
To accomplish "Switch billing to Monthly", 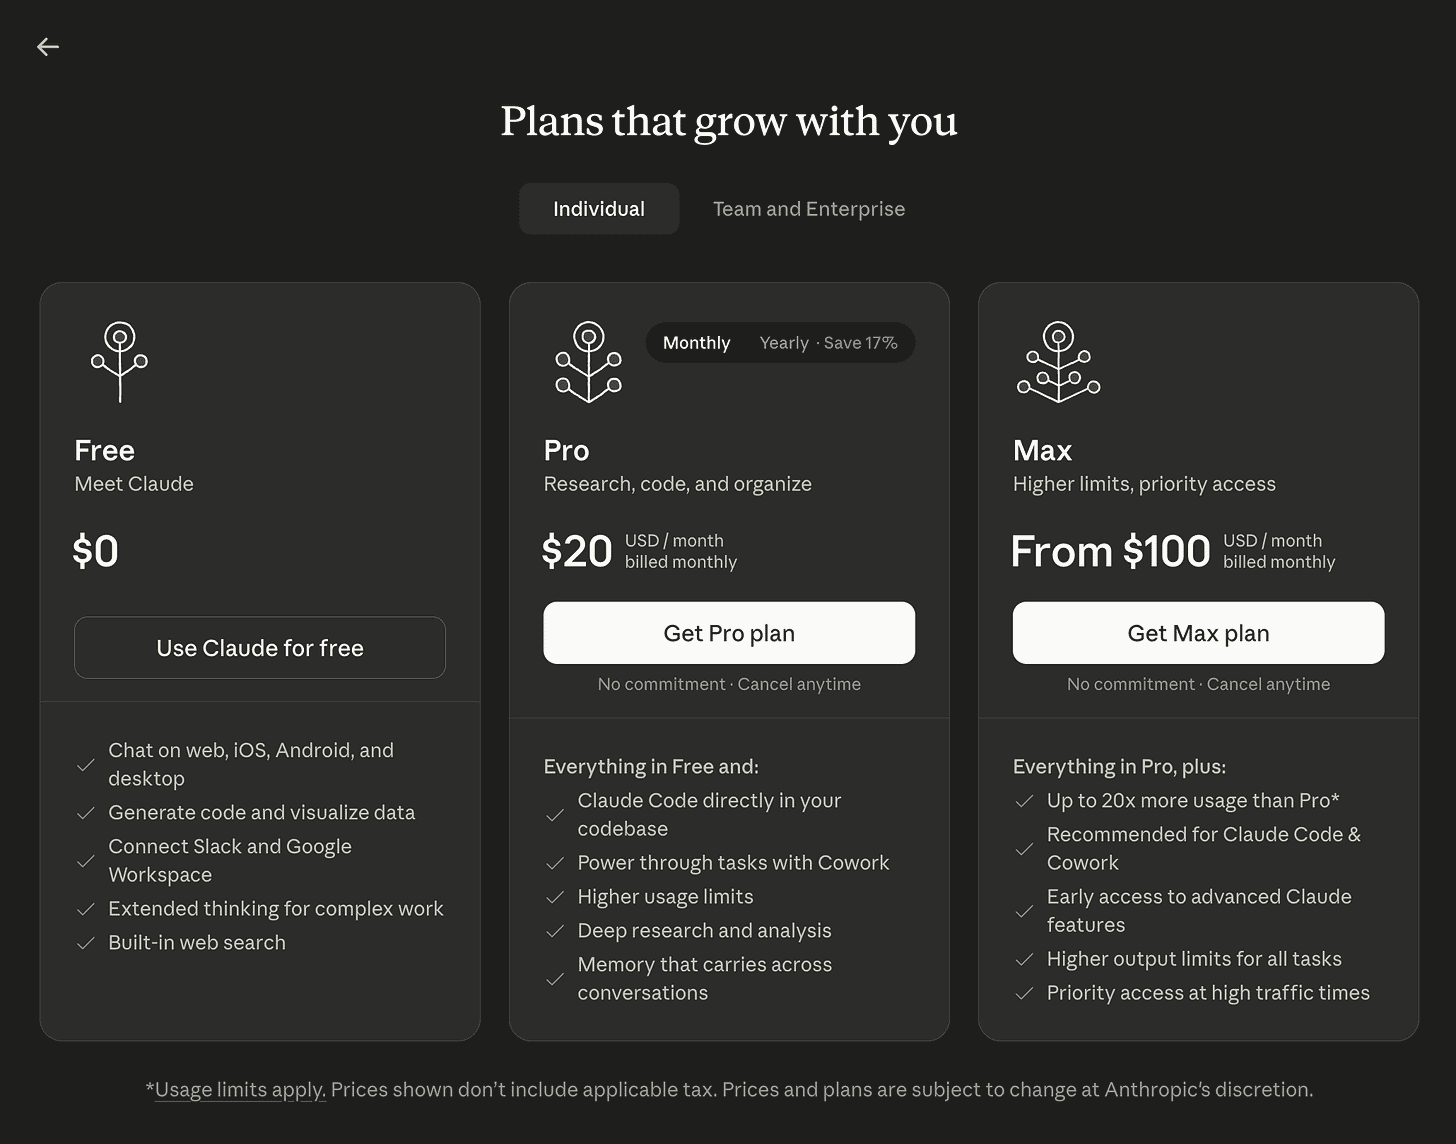I will (x=697, y=343).
